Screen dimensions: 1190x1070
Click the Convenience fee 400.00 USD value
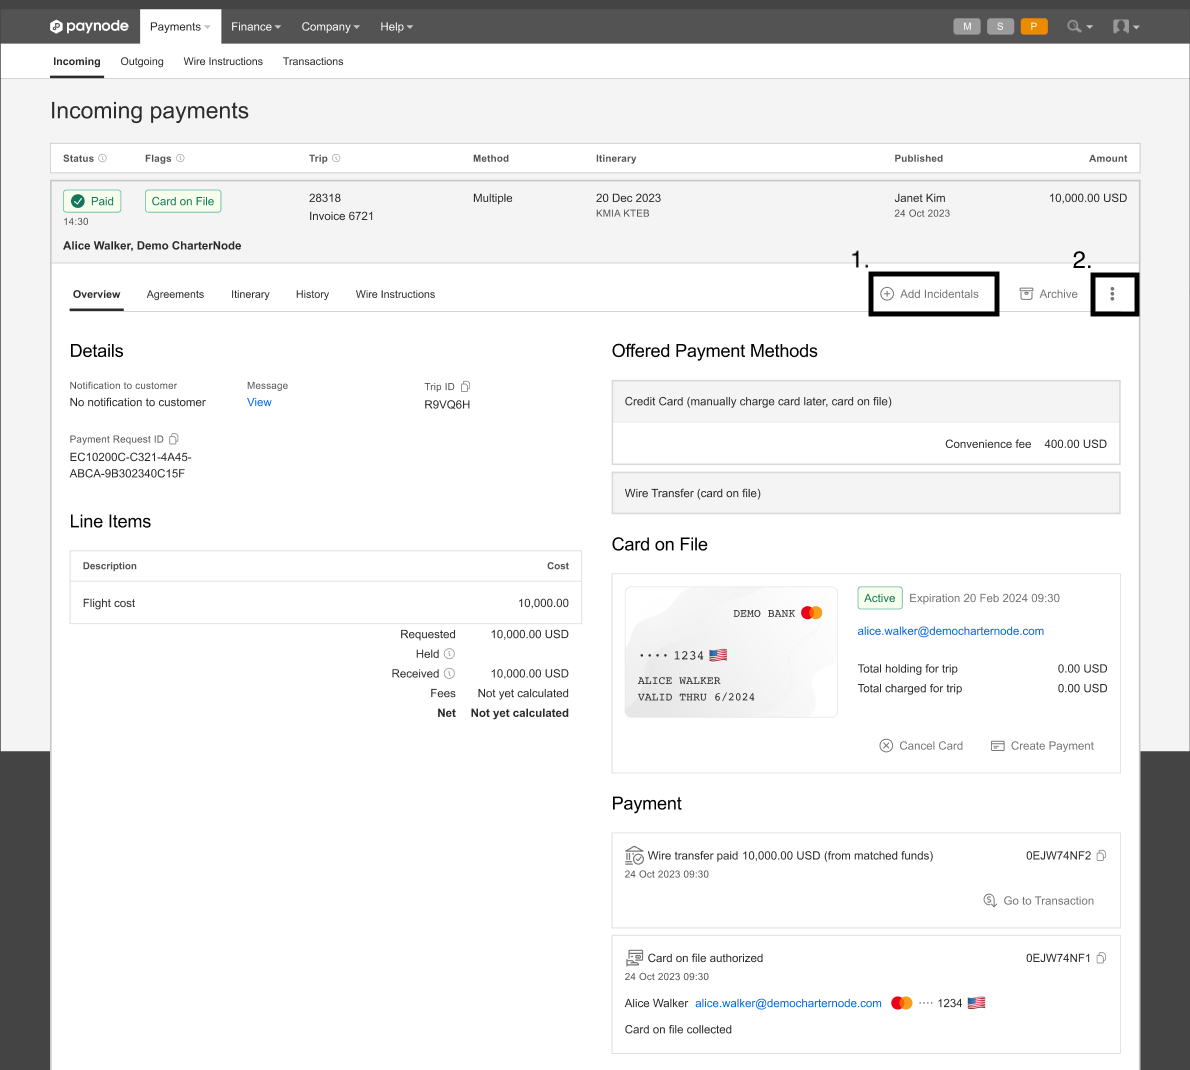[1075, 444]
